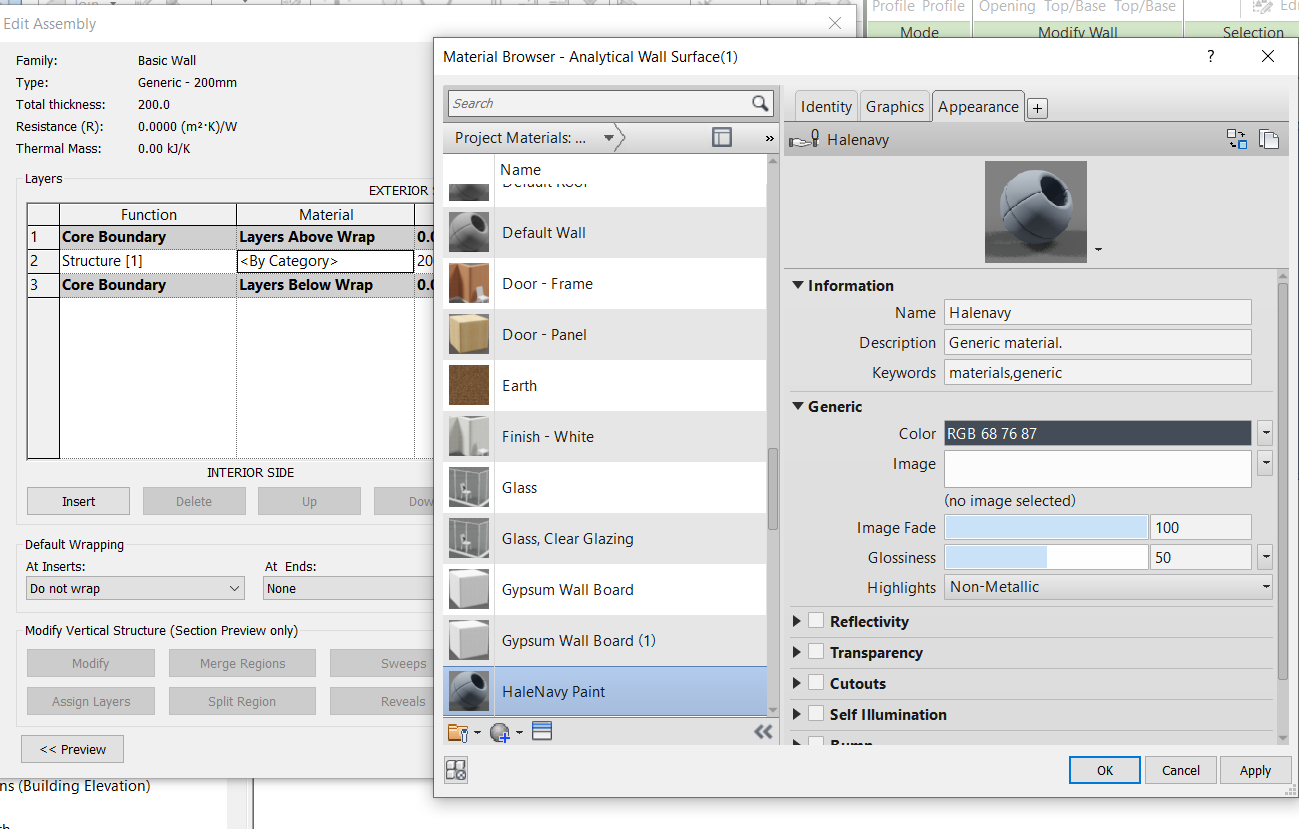Open the preview thumbnail scene dropdown arrow
Screen dimensions: 1299x829
(x=1098, y=250)
